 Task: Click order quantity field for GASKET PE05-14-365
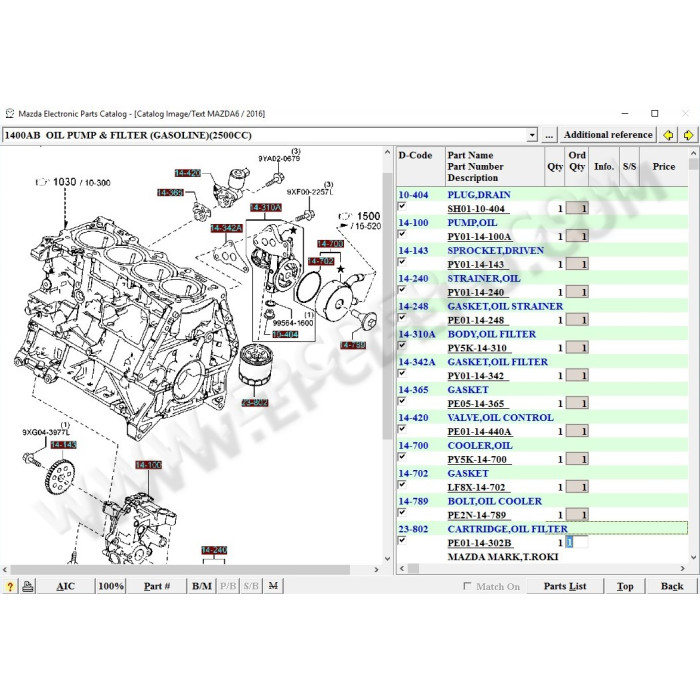577,403
